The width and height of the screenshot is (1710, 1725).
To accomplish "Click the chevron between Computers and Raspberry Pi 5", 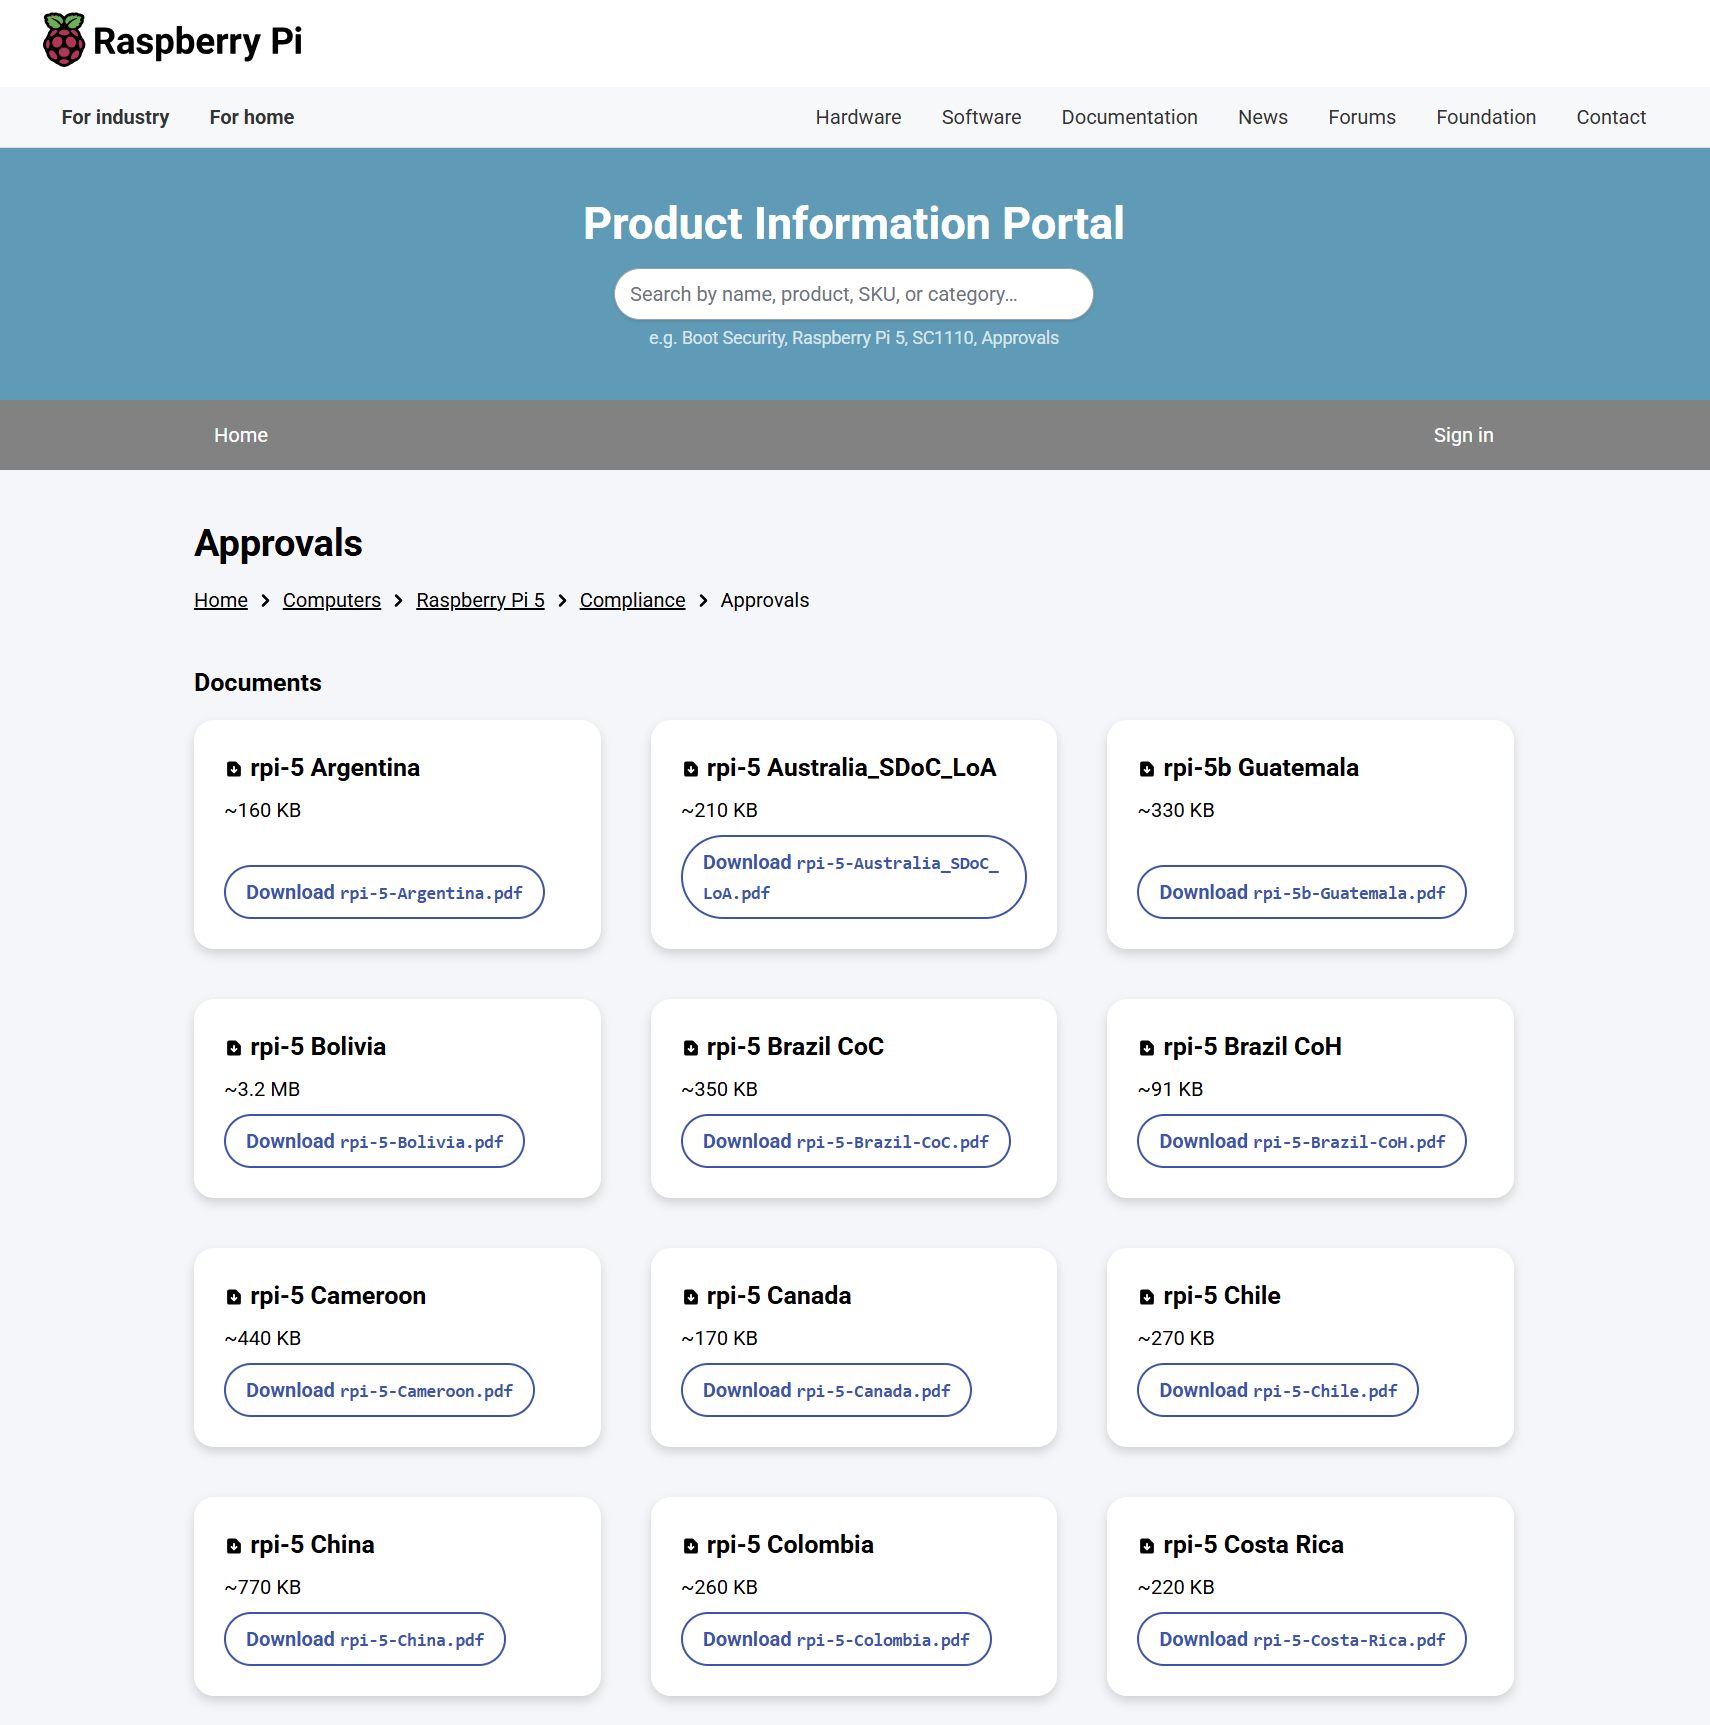I will 397,600.
